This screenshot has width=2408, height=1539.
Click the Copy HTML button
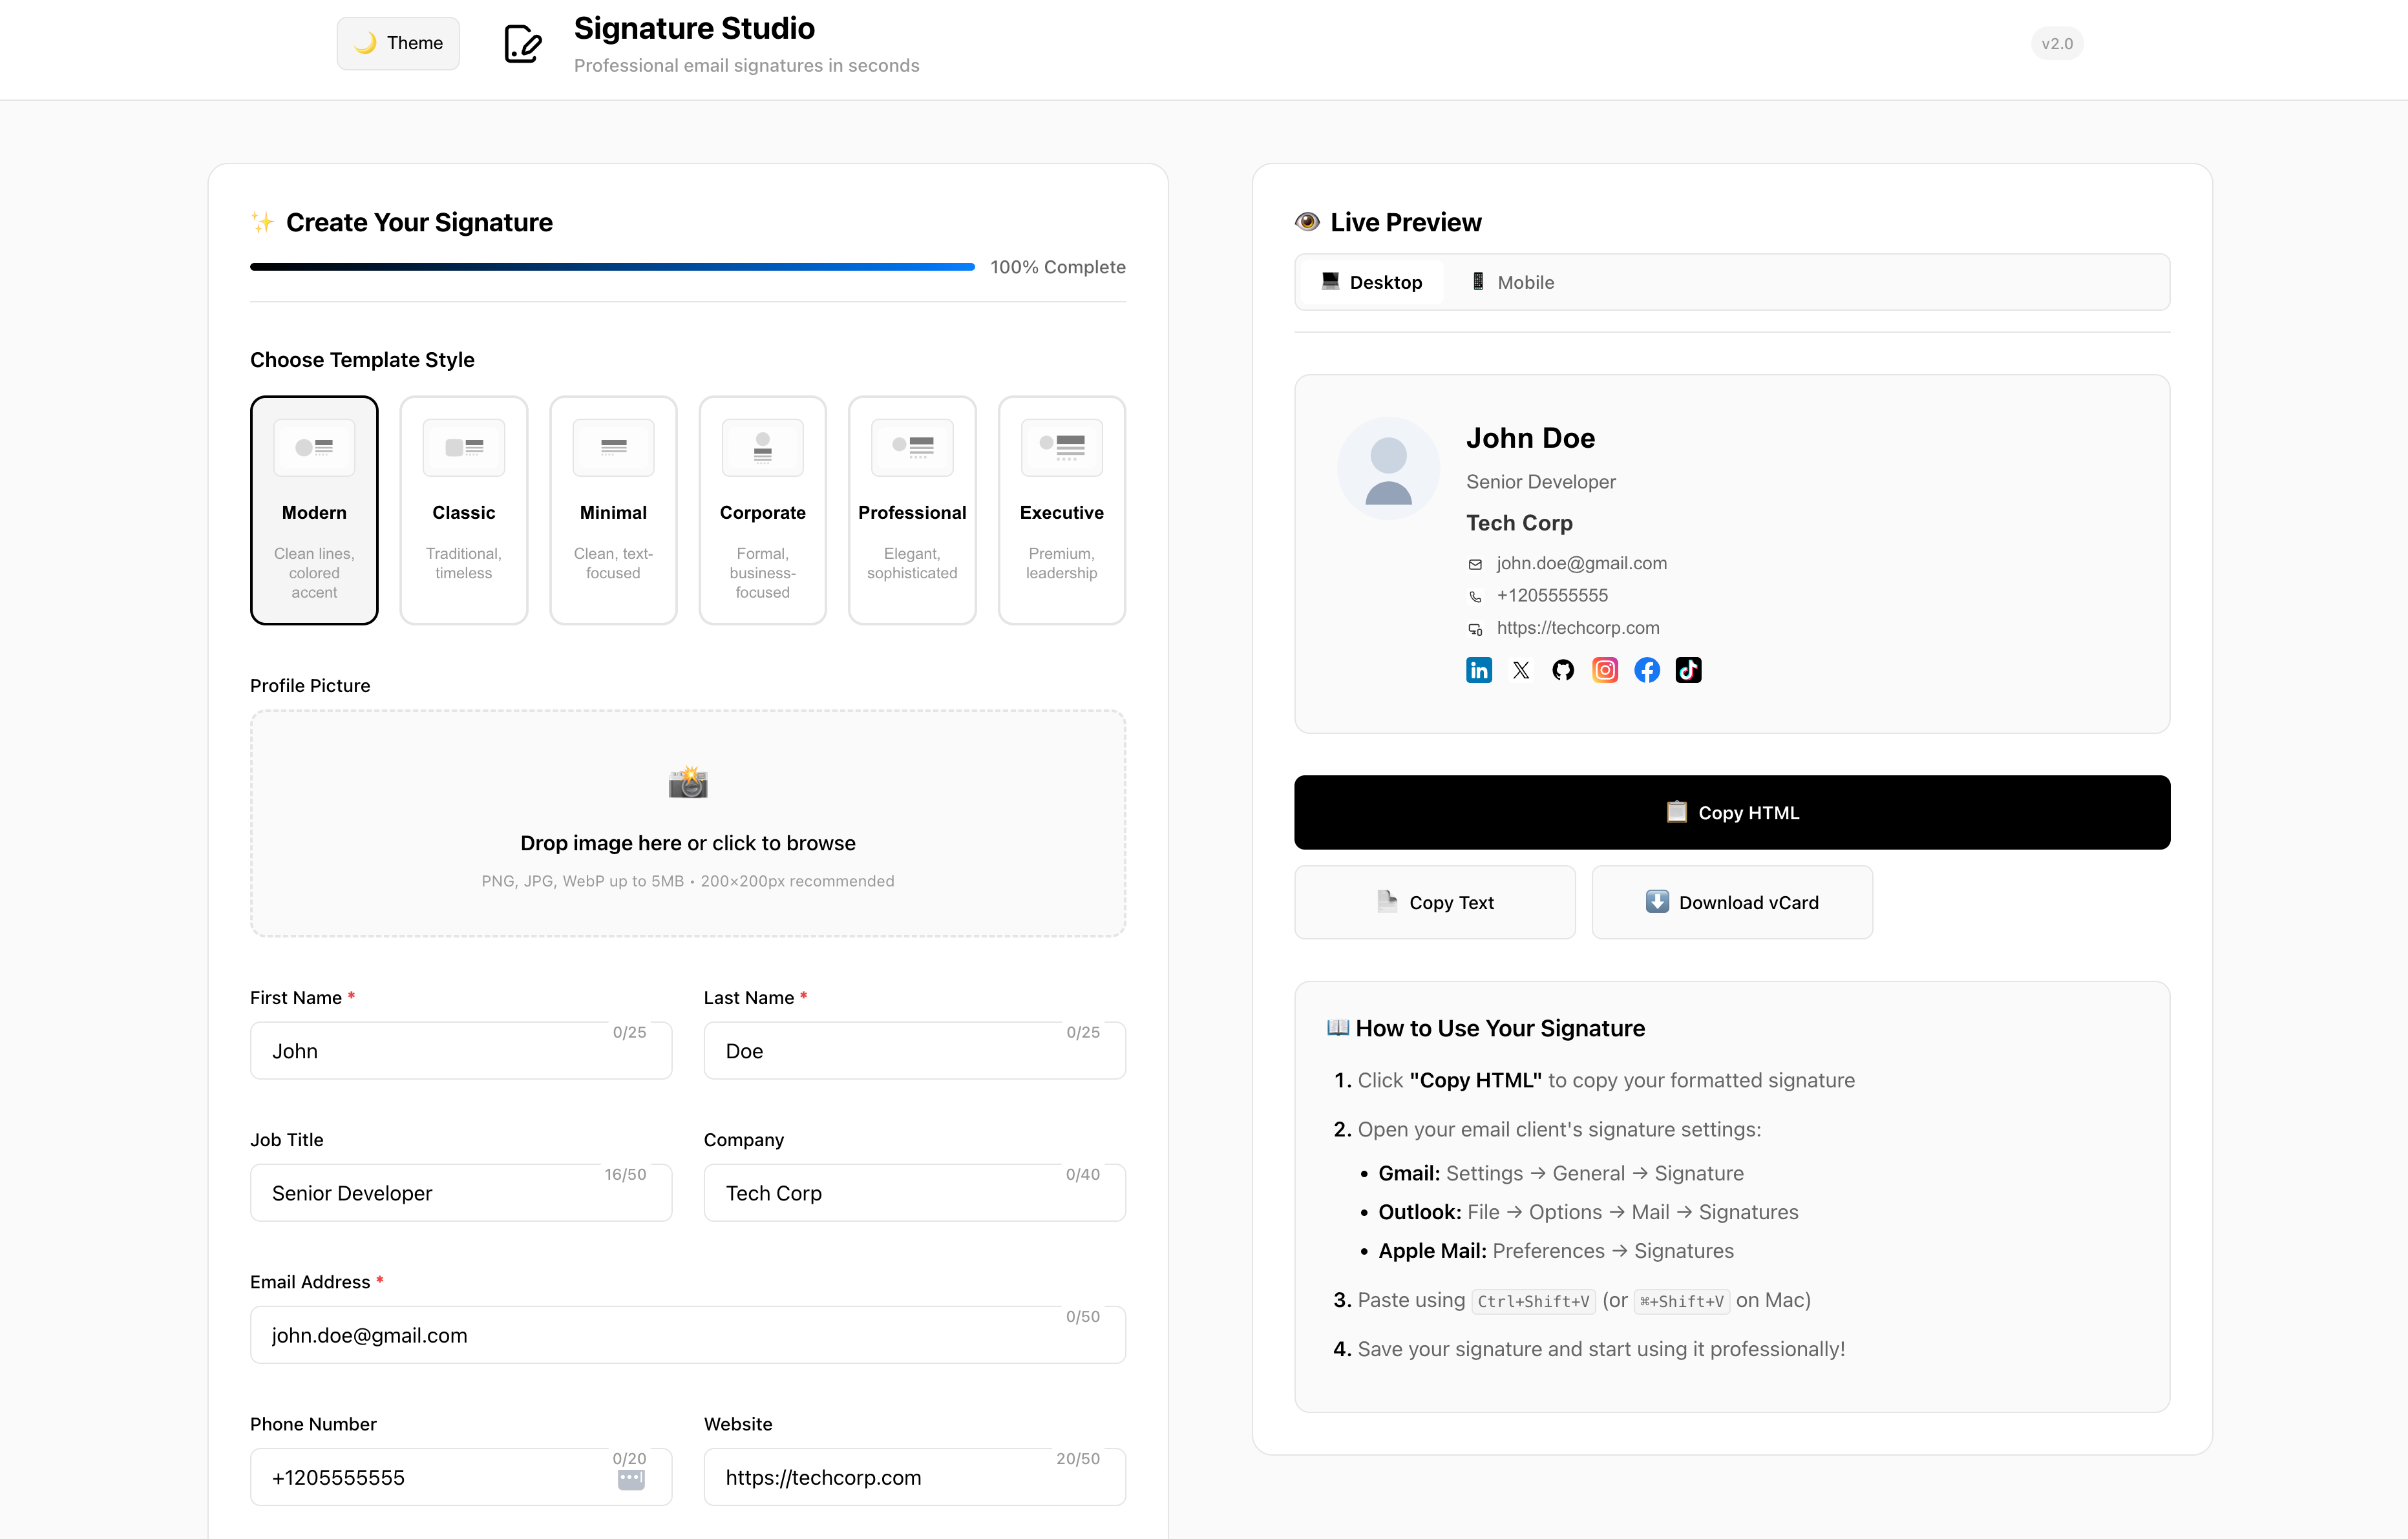coord(1732,813)
